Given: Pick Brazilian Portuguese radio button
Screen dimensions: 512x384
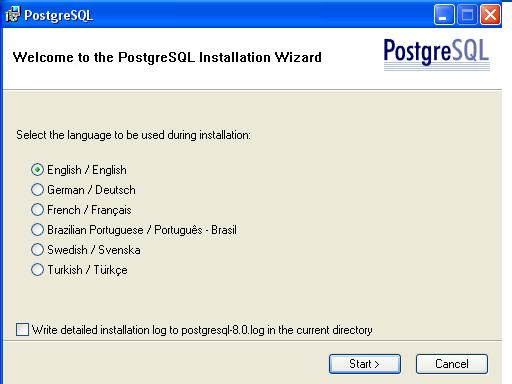Looking at the screenshot, I should (x=37, y=230).
